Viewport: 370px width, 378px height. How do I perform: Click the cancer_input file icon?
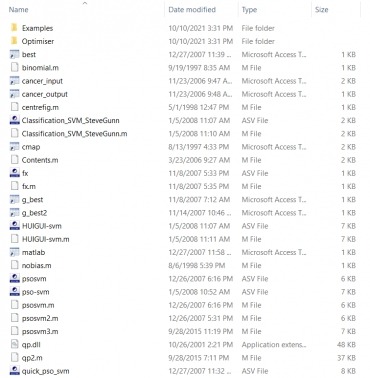click(14, 81)
